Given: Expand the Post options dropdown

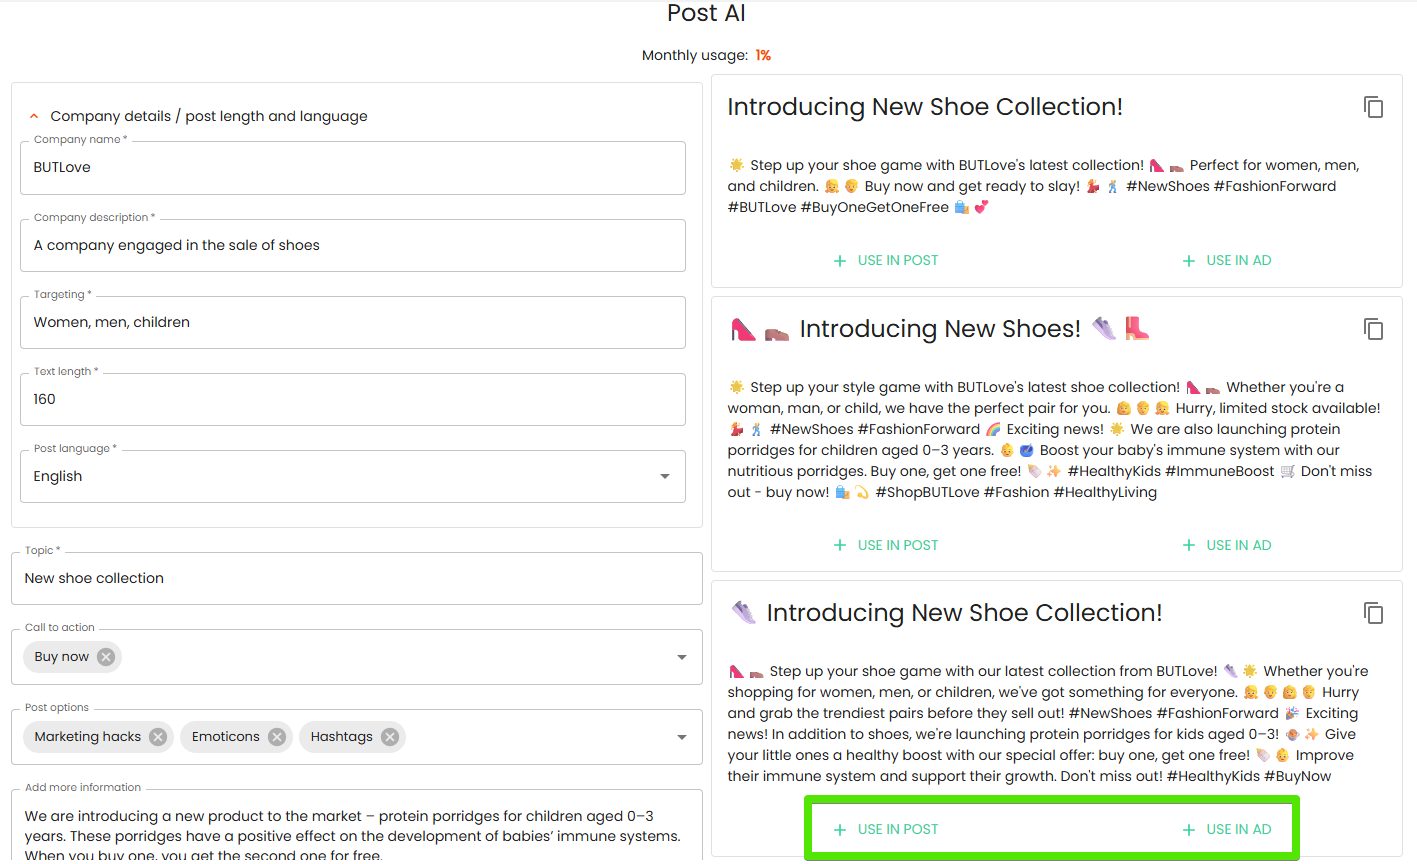Looking at the screenshot, I should [x=682, y=737].
